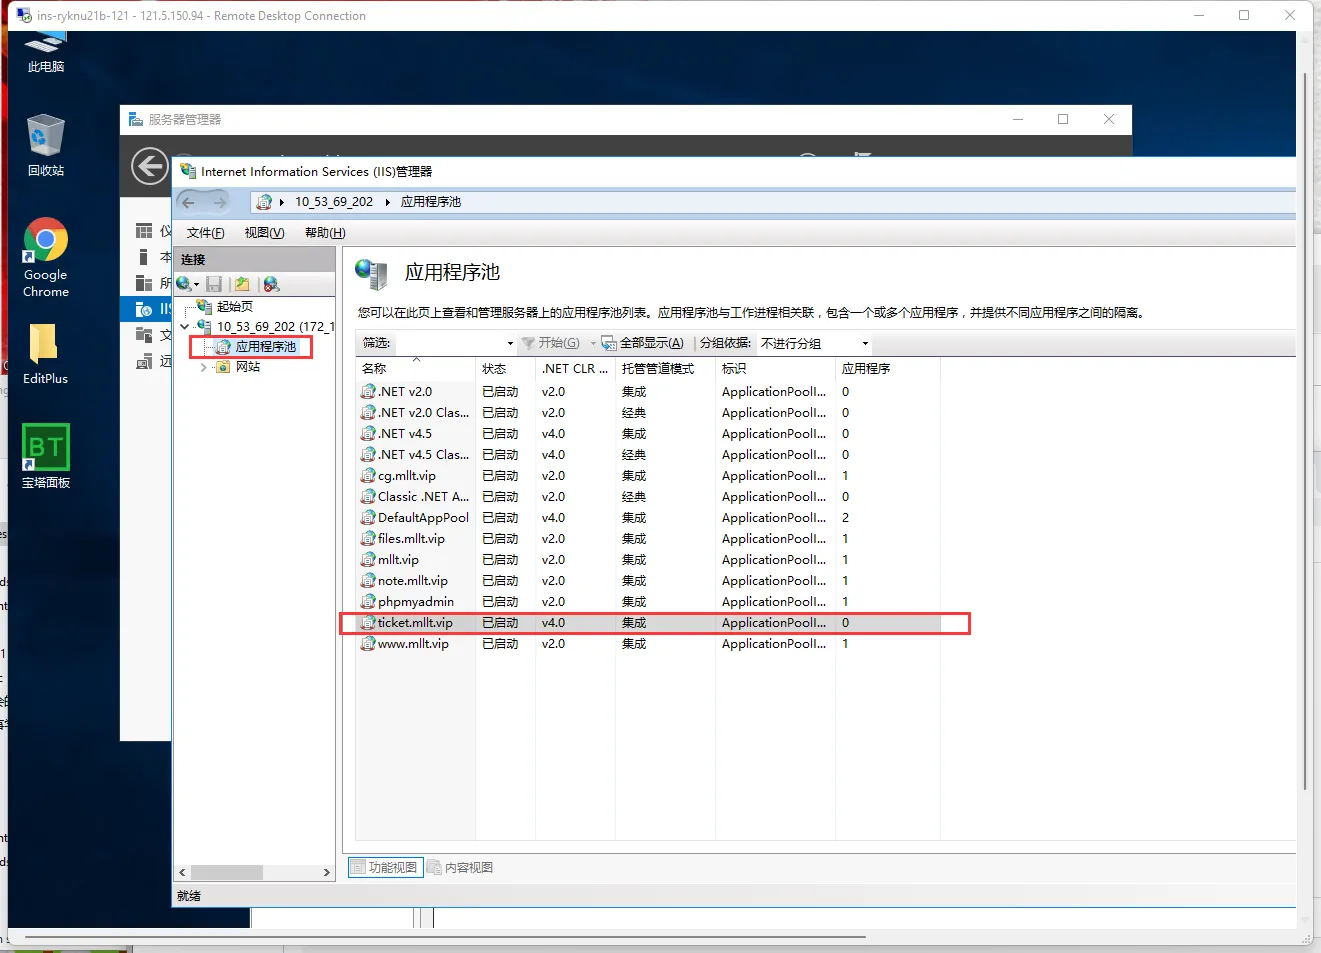Click the pool icon beside DefaultAppPool
This screenshot has width=1321, height=953.
click(368, 518)
